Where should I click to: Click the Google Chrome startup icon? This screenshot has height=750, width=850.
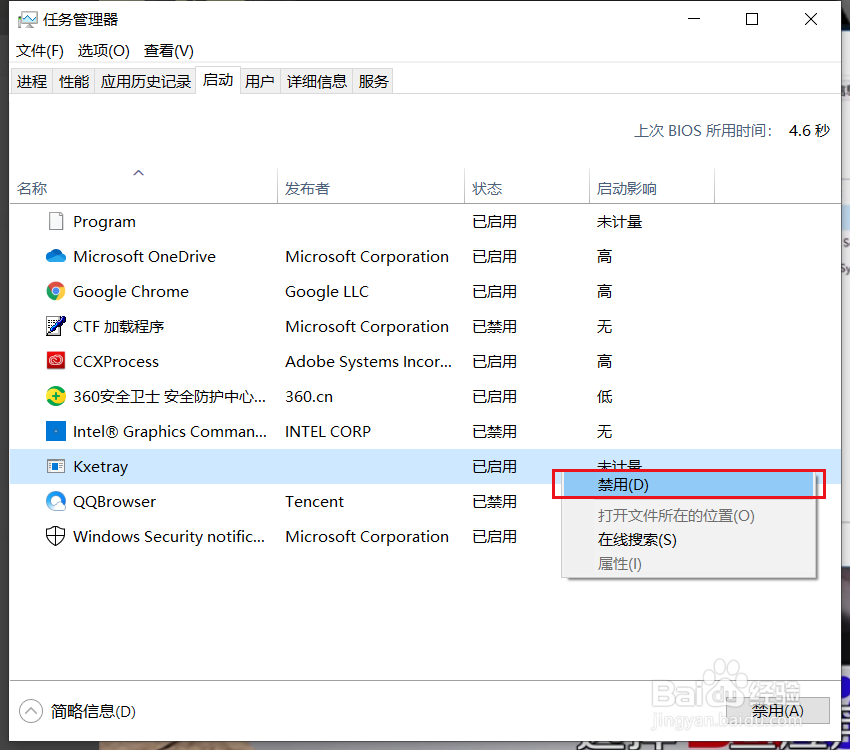click(x=57, y=291)
